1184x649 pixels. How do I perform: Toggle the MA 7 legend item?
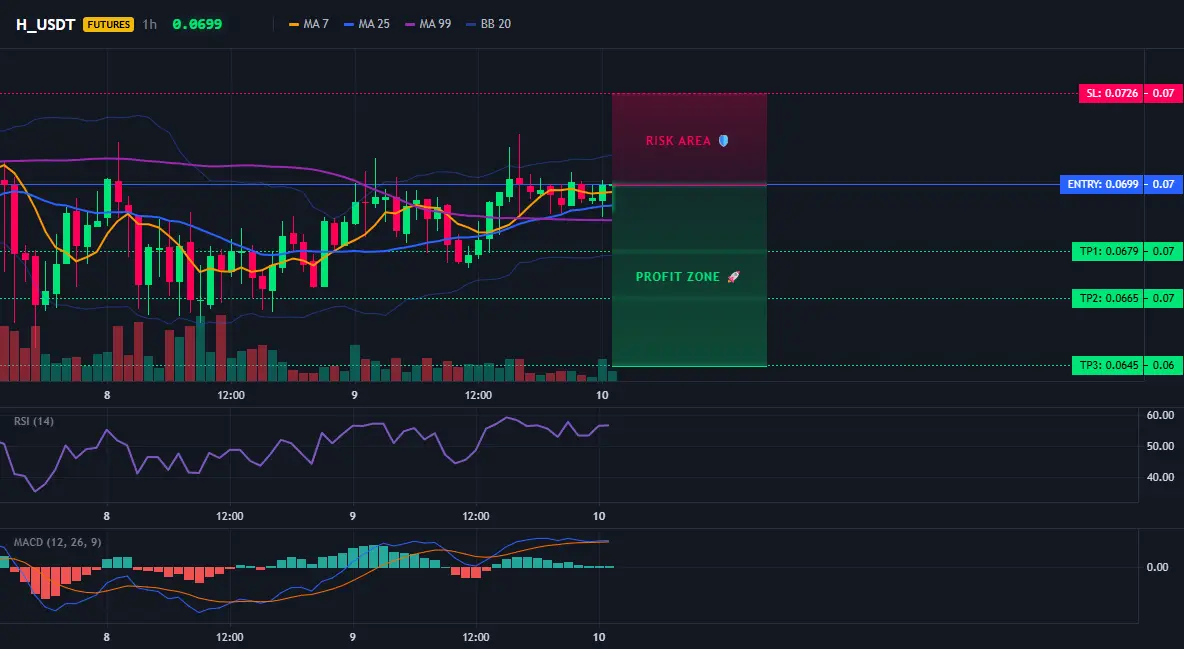coord(309,24)
